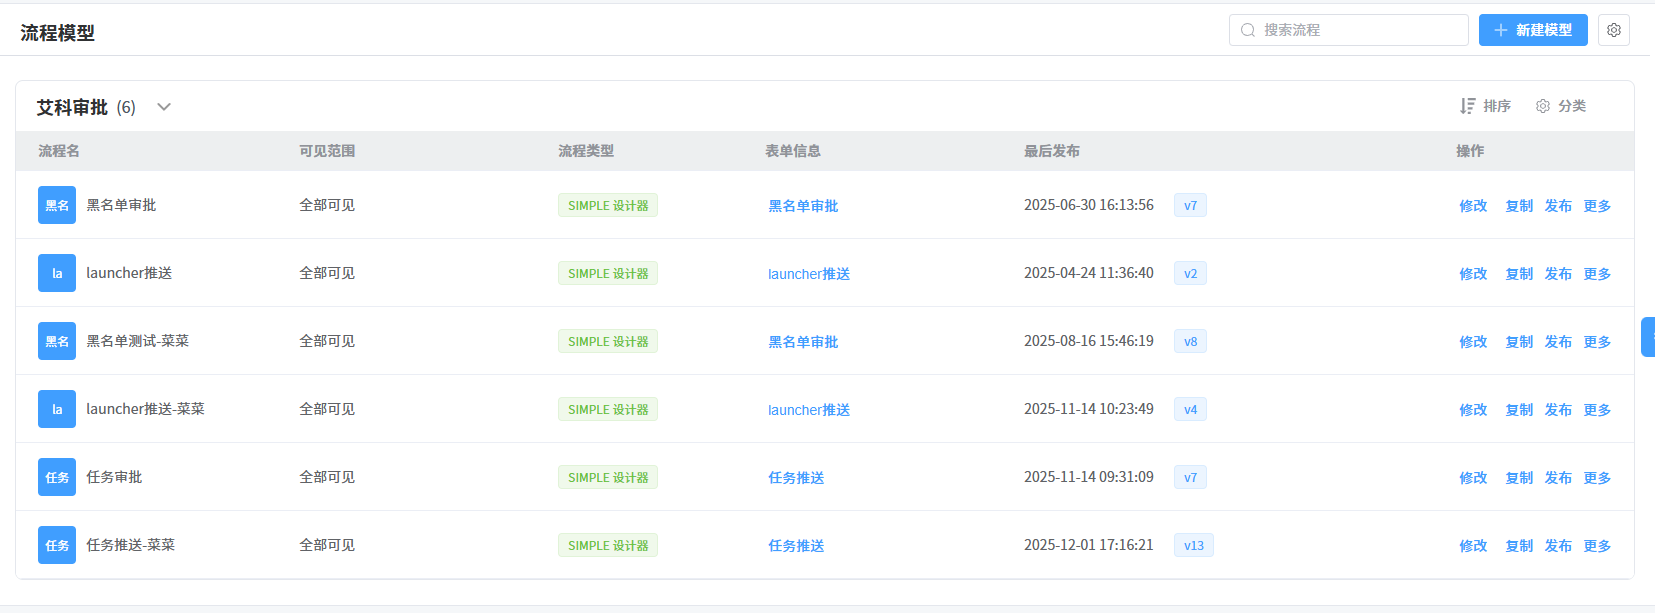Screen dimensions: 1655x613
Task: Click the 黑名单审批 row avatar icon
Action: pyautogui.click(x=57, y=205)
